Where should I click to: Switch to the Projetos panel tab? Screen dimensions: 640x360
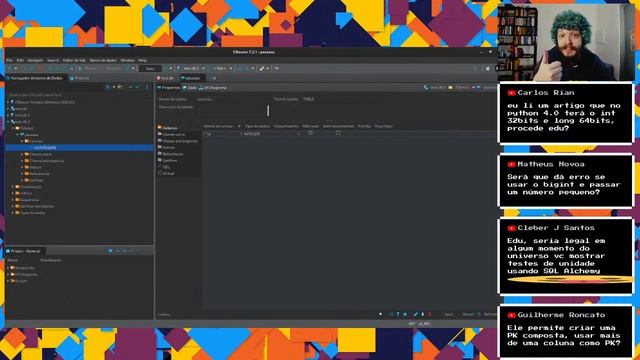point(80,78)
